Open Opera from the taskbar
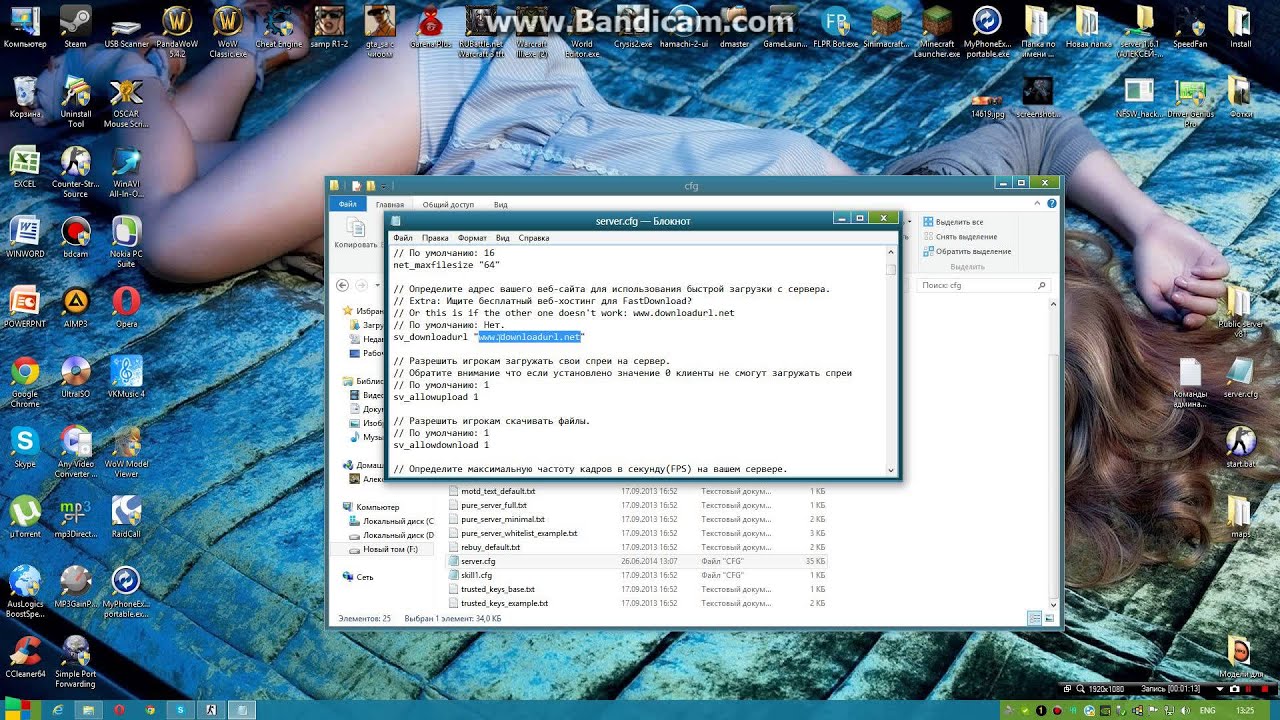Screen dimensions: 1280x720 tap(119, 710)
